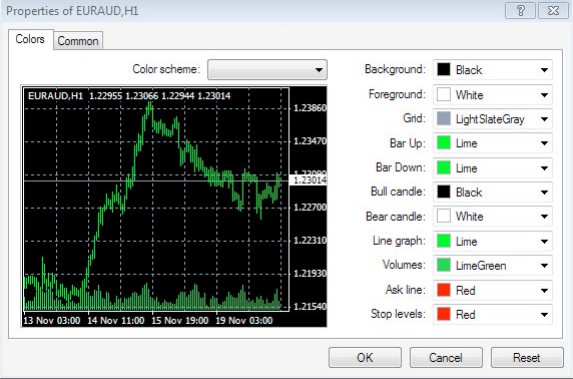This screenshot has height=379, width=573.
Task: Click the 1.21540 price axis label
Action: 310,306
